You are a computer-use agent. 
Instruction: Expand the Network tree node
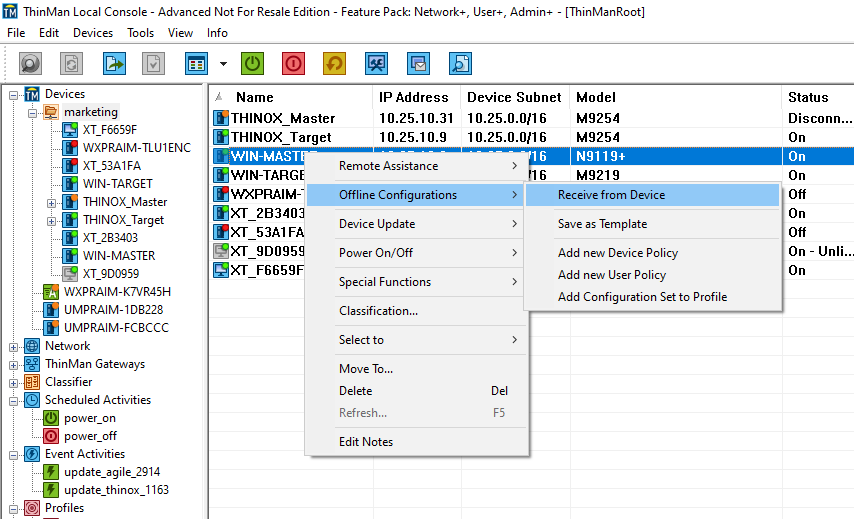click(13, 347)
